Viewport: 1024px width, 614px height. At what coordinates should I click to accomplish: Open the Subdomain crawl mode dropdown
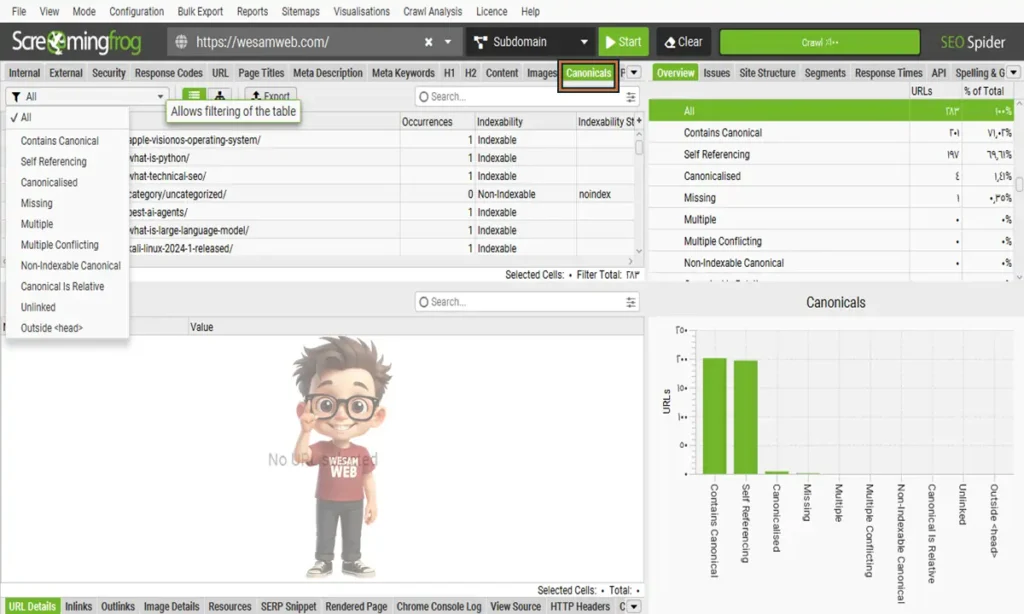530,42
